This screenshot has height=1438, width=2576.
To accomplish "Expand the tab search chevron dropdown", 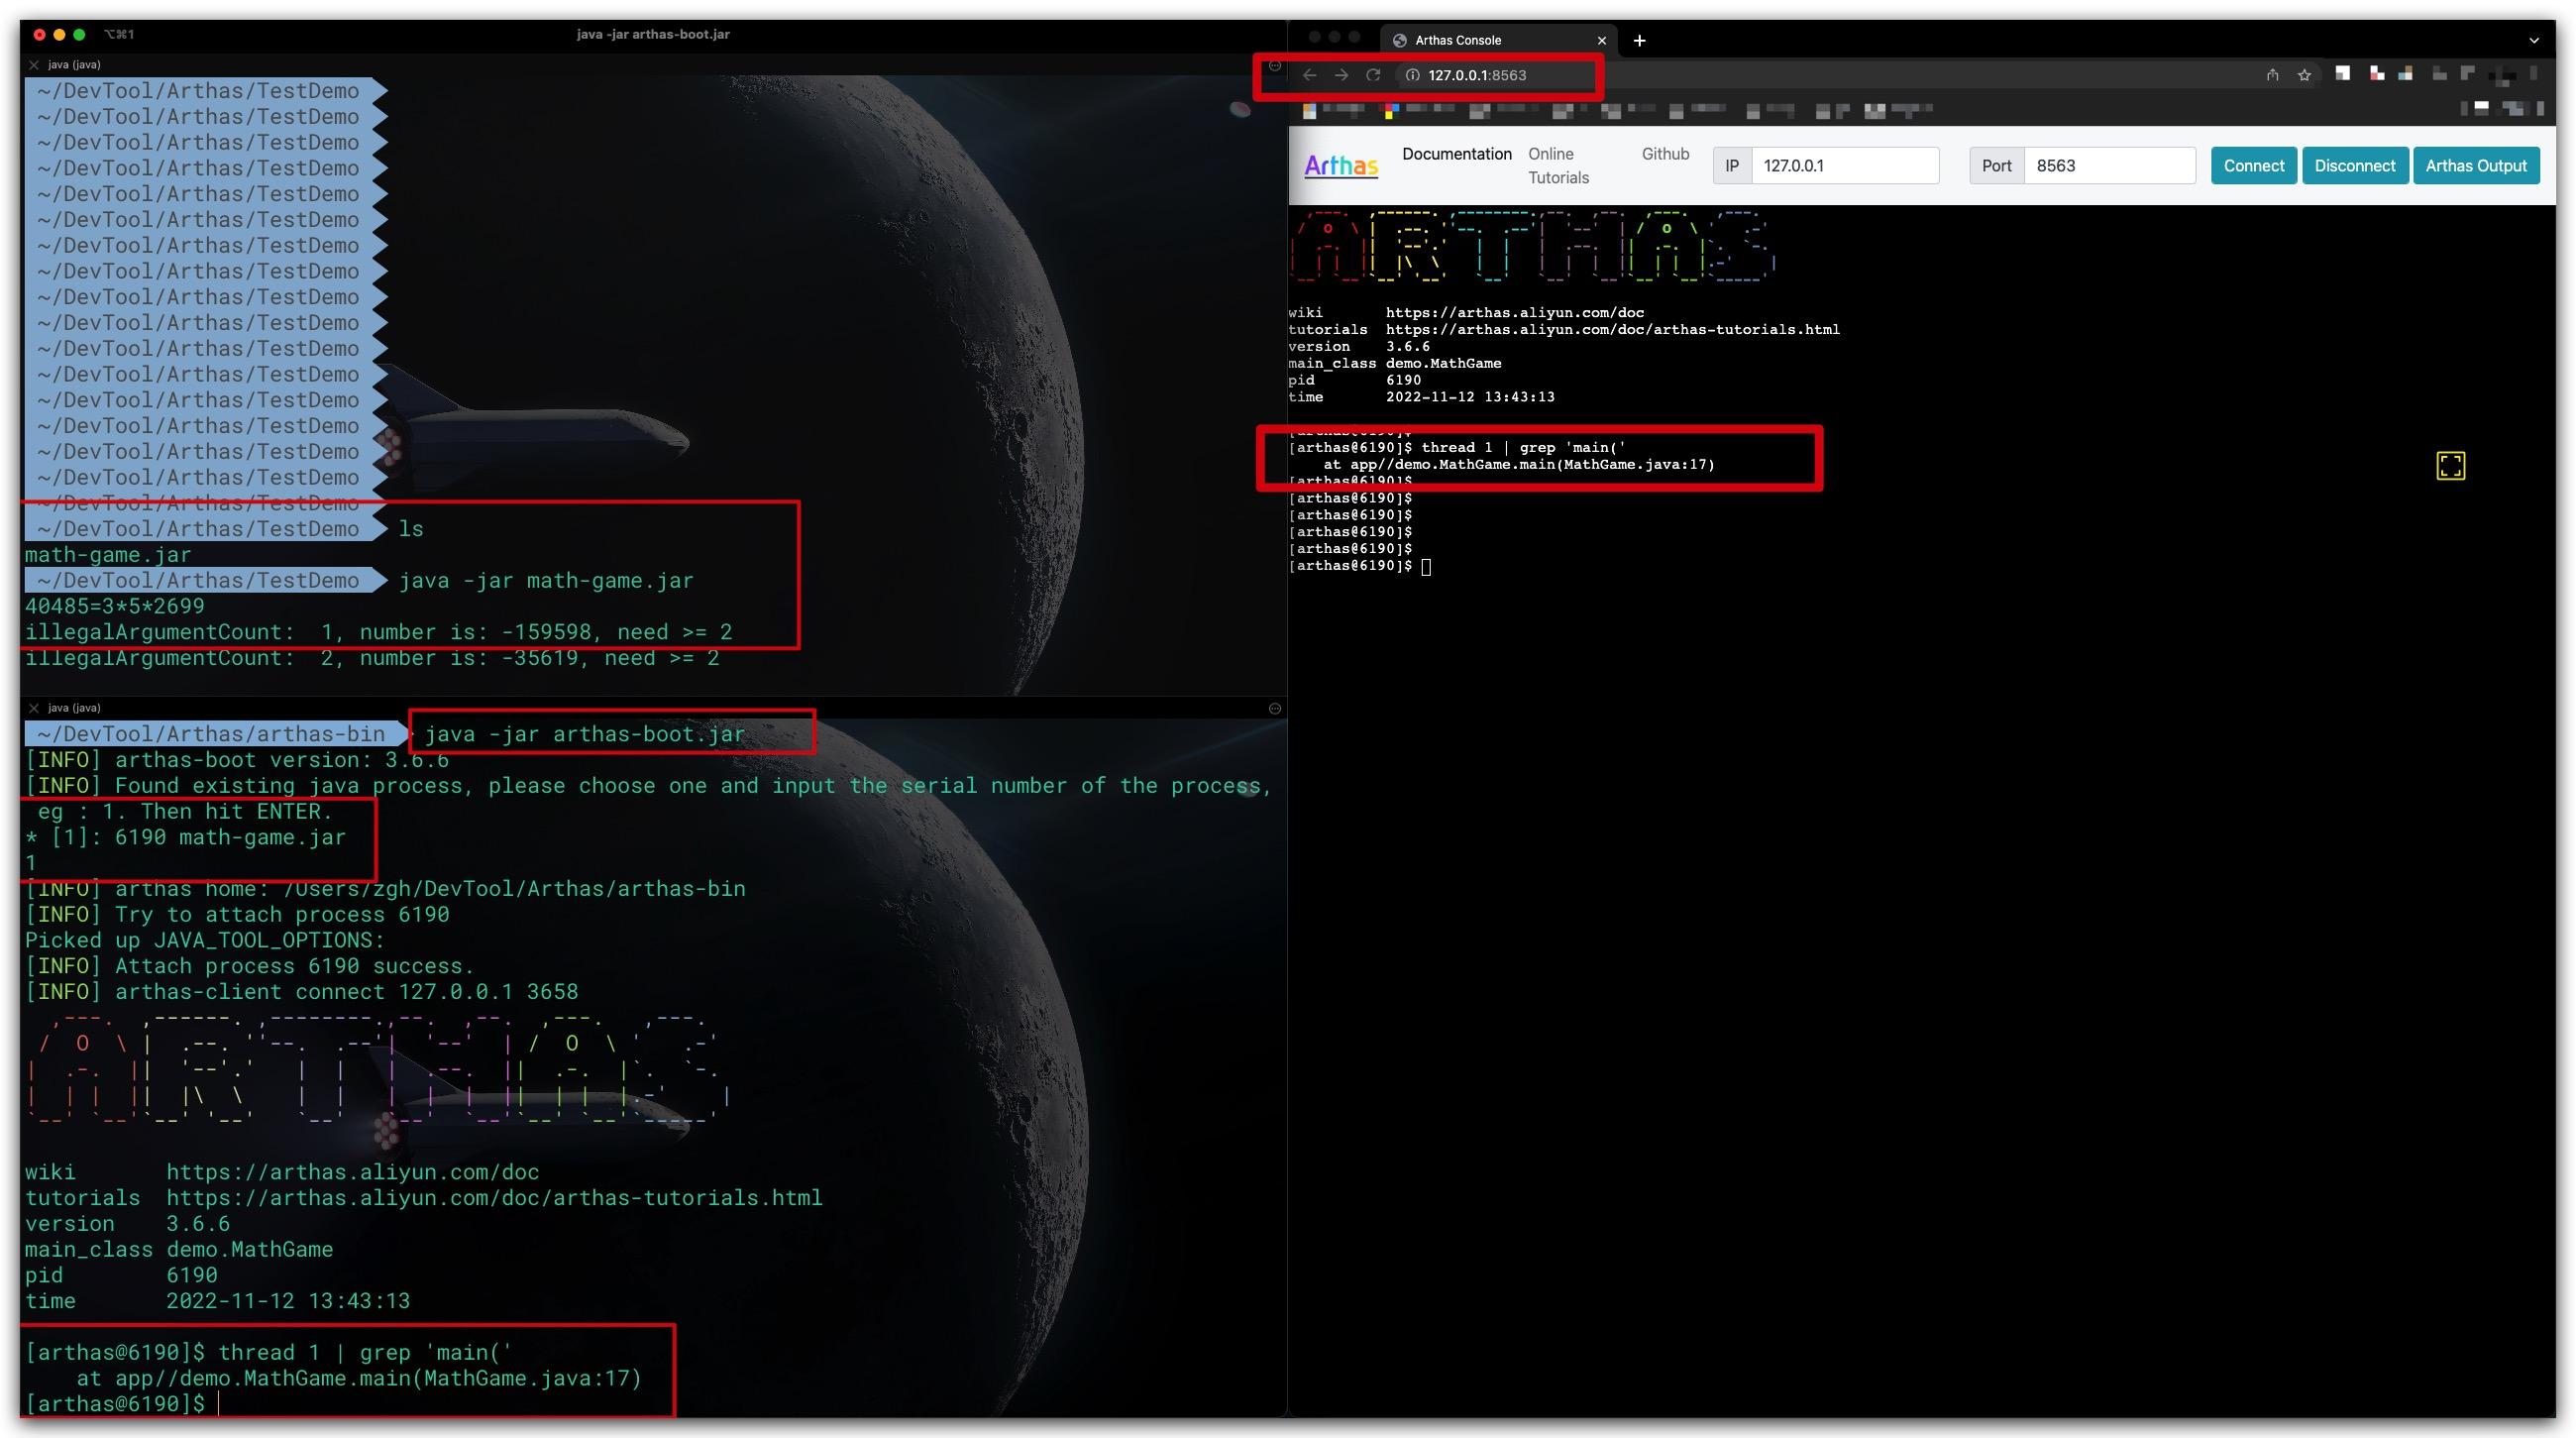I will pos(2533,41).
